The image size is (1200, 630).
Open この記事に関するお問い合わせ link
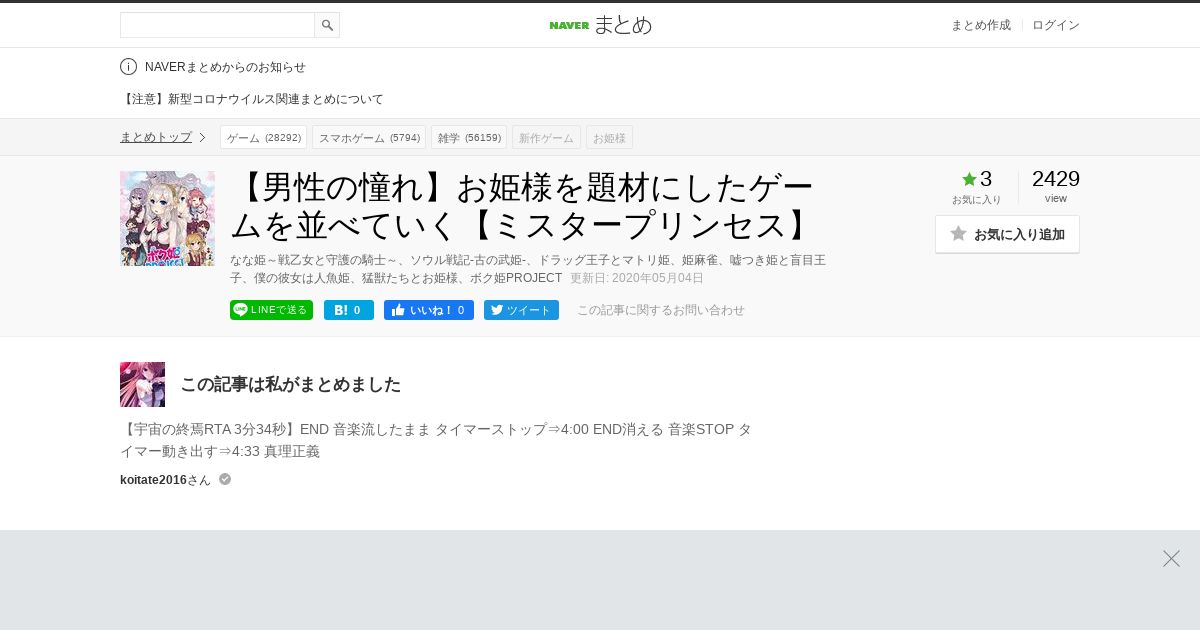coord(661,310)
